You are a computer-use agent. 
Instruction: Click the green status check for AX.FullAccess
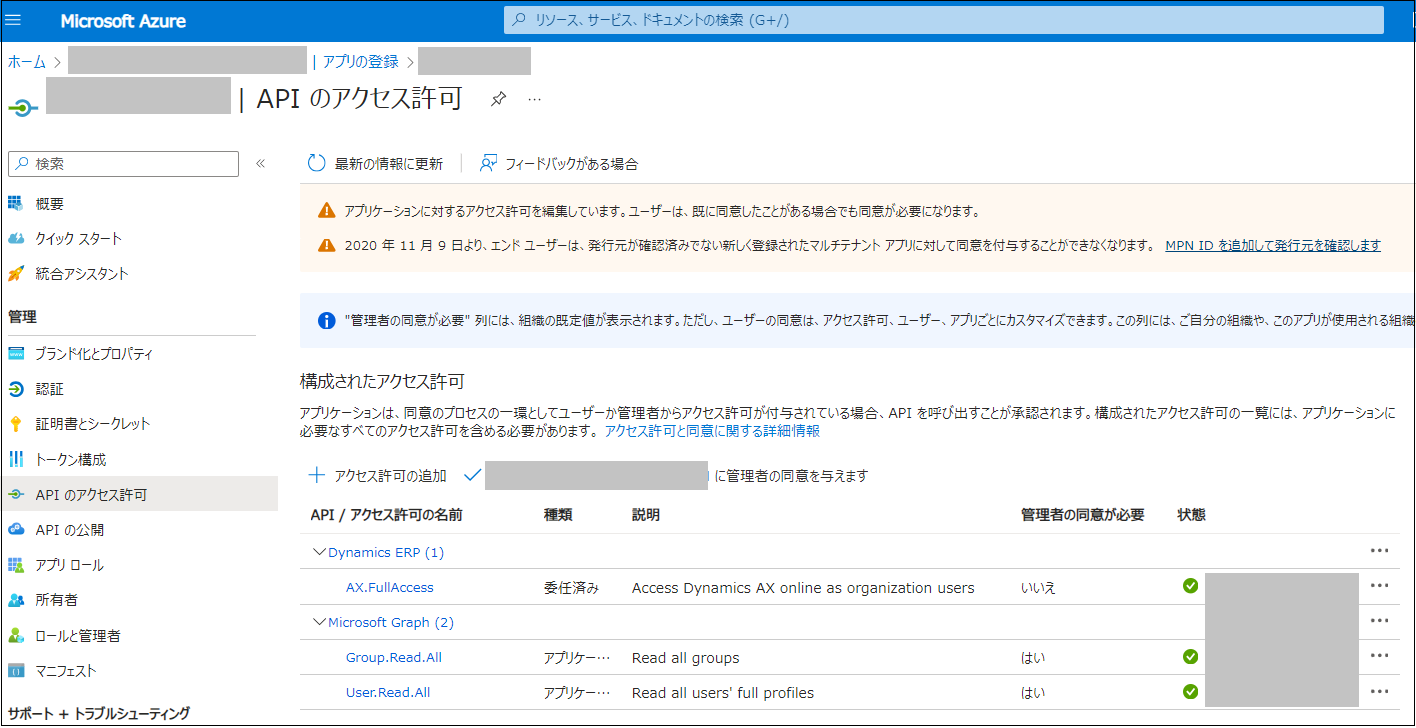(x=1190, y=586)
